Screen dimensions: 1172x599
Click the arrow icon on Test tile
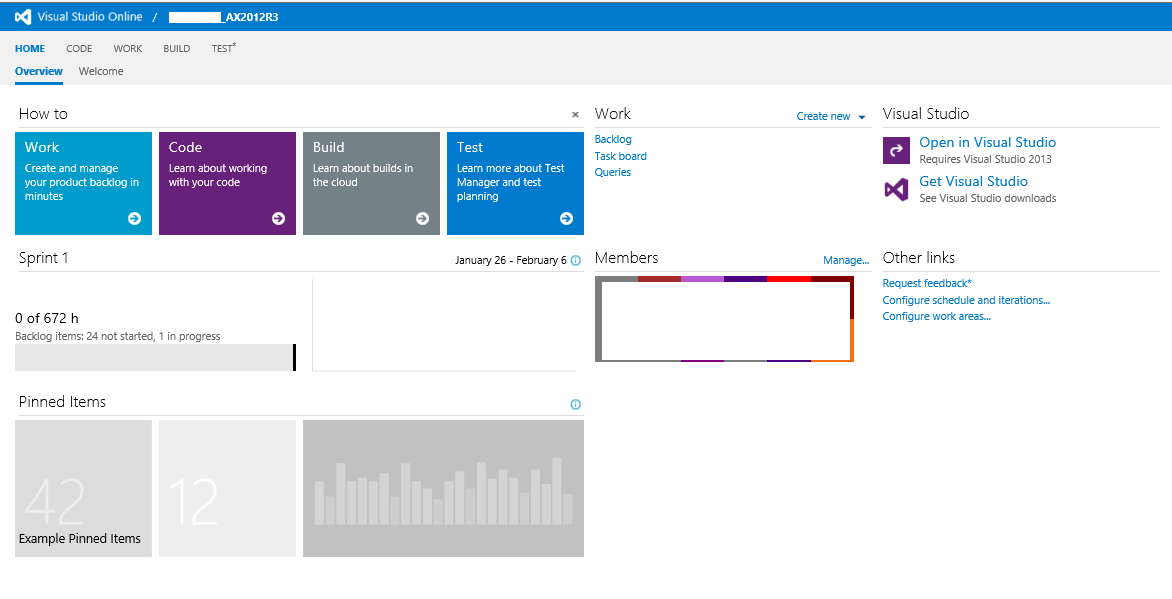point(566,218)
